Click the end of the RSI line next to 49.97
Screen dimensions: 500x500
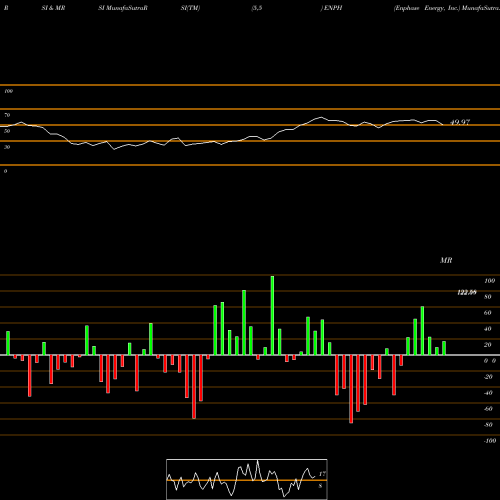[x=443, y=125]
